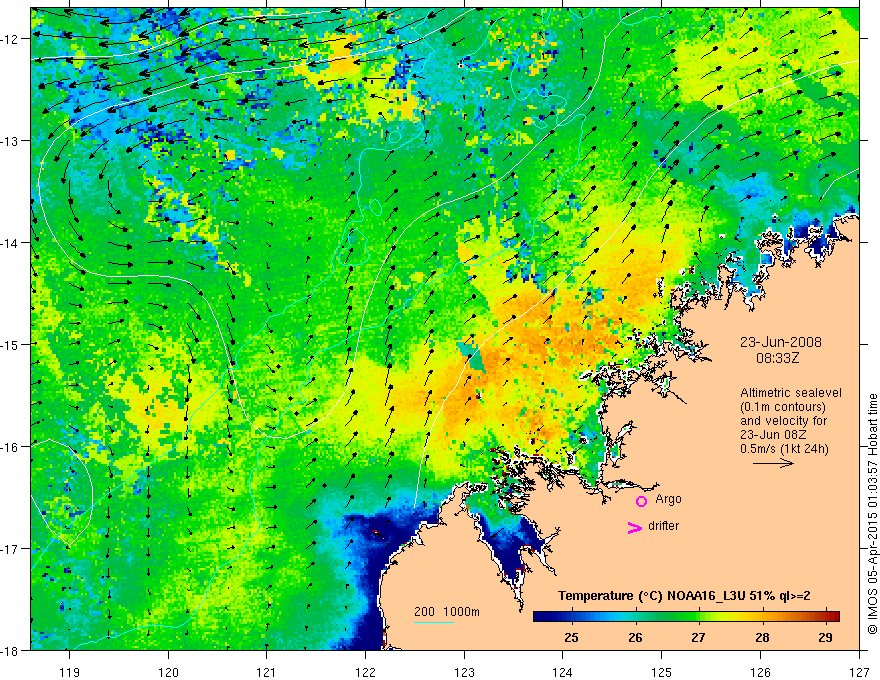Click the magenta drifter arrow legend symbol

coord(635,527)
